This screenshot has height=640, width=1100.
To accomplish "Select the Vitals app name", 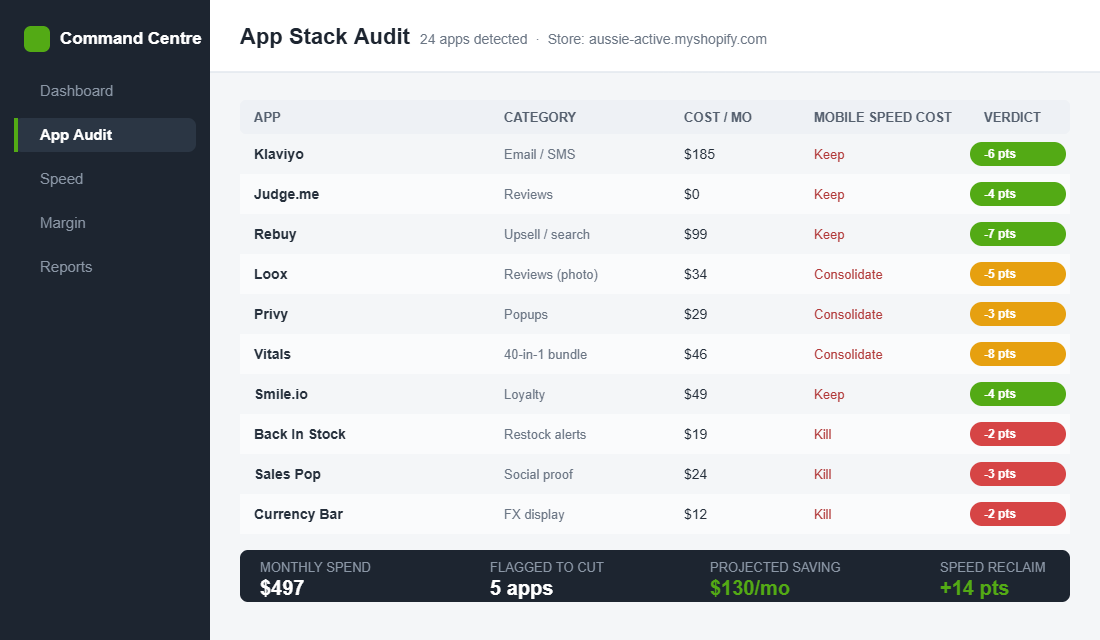I will pyautogui.click(x=272, y=354).
